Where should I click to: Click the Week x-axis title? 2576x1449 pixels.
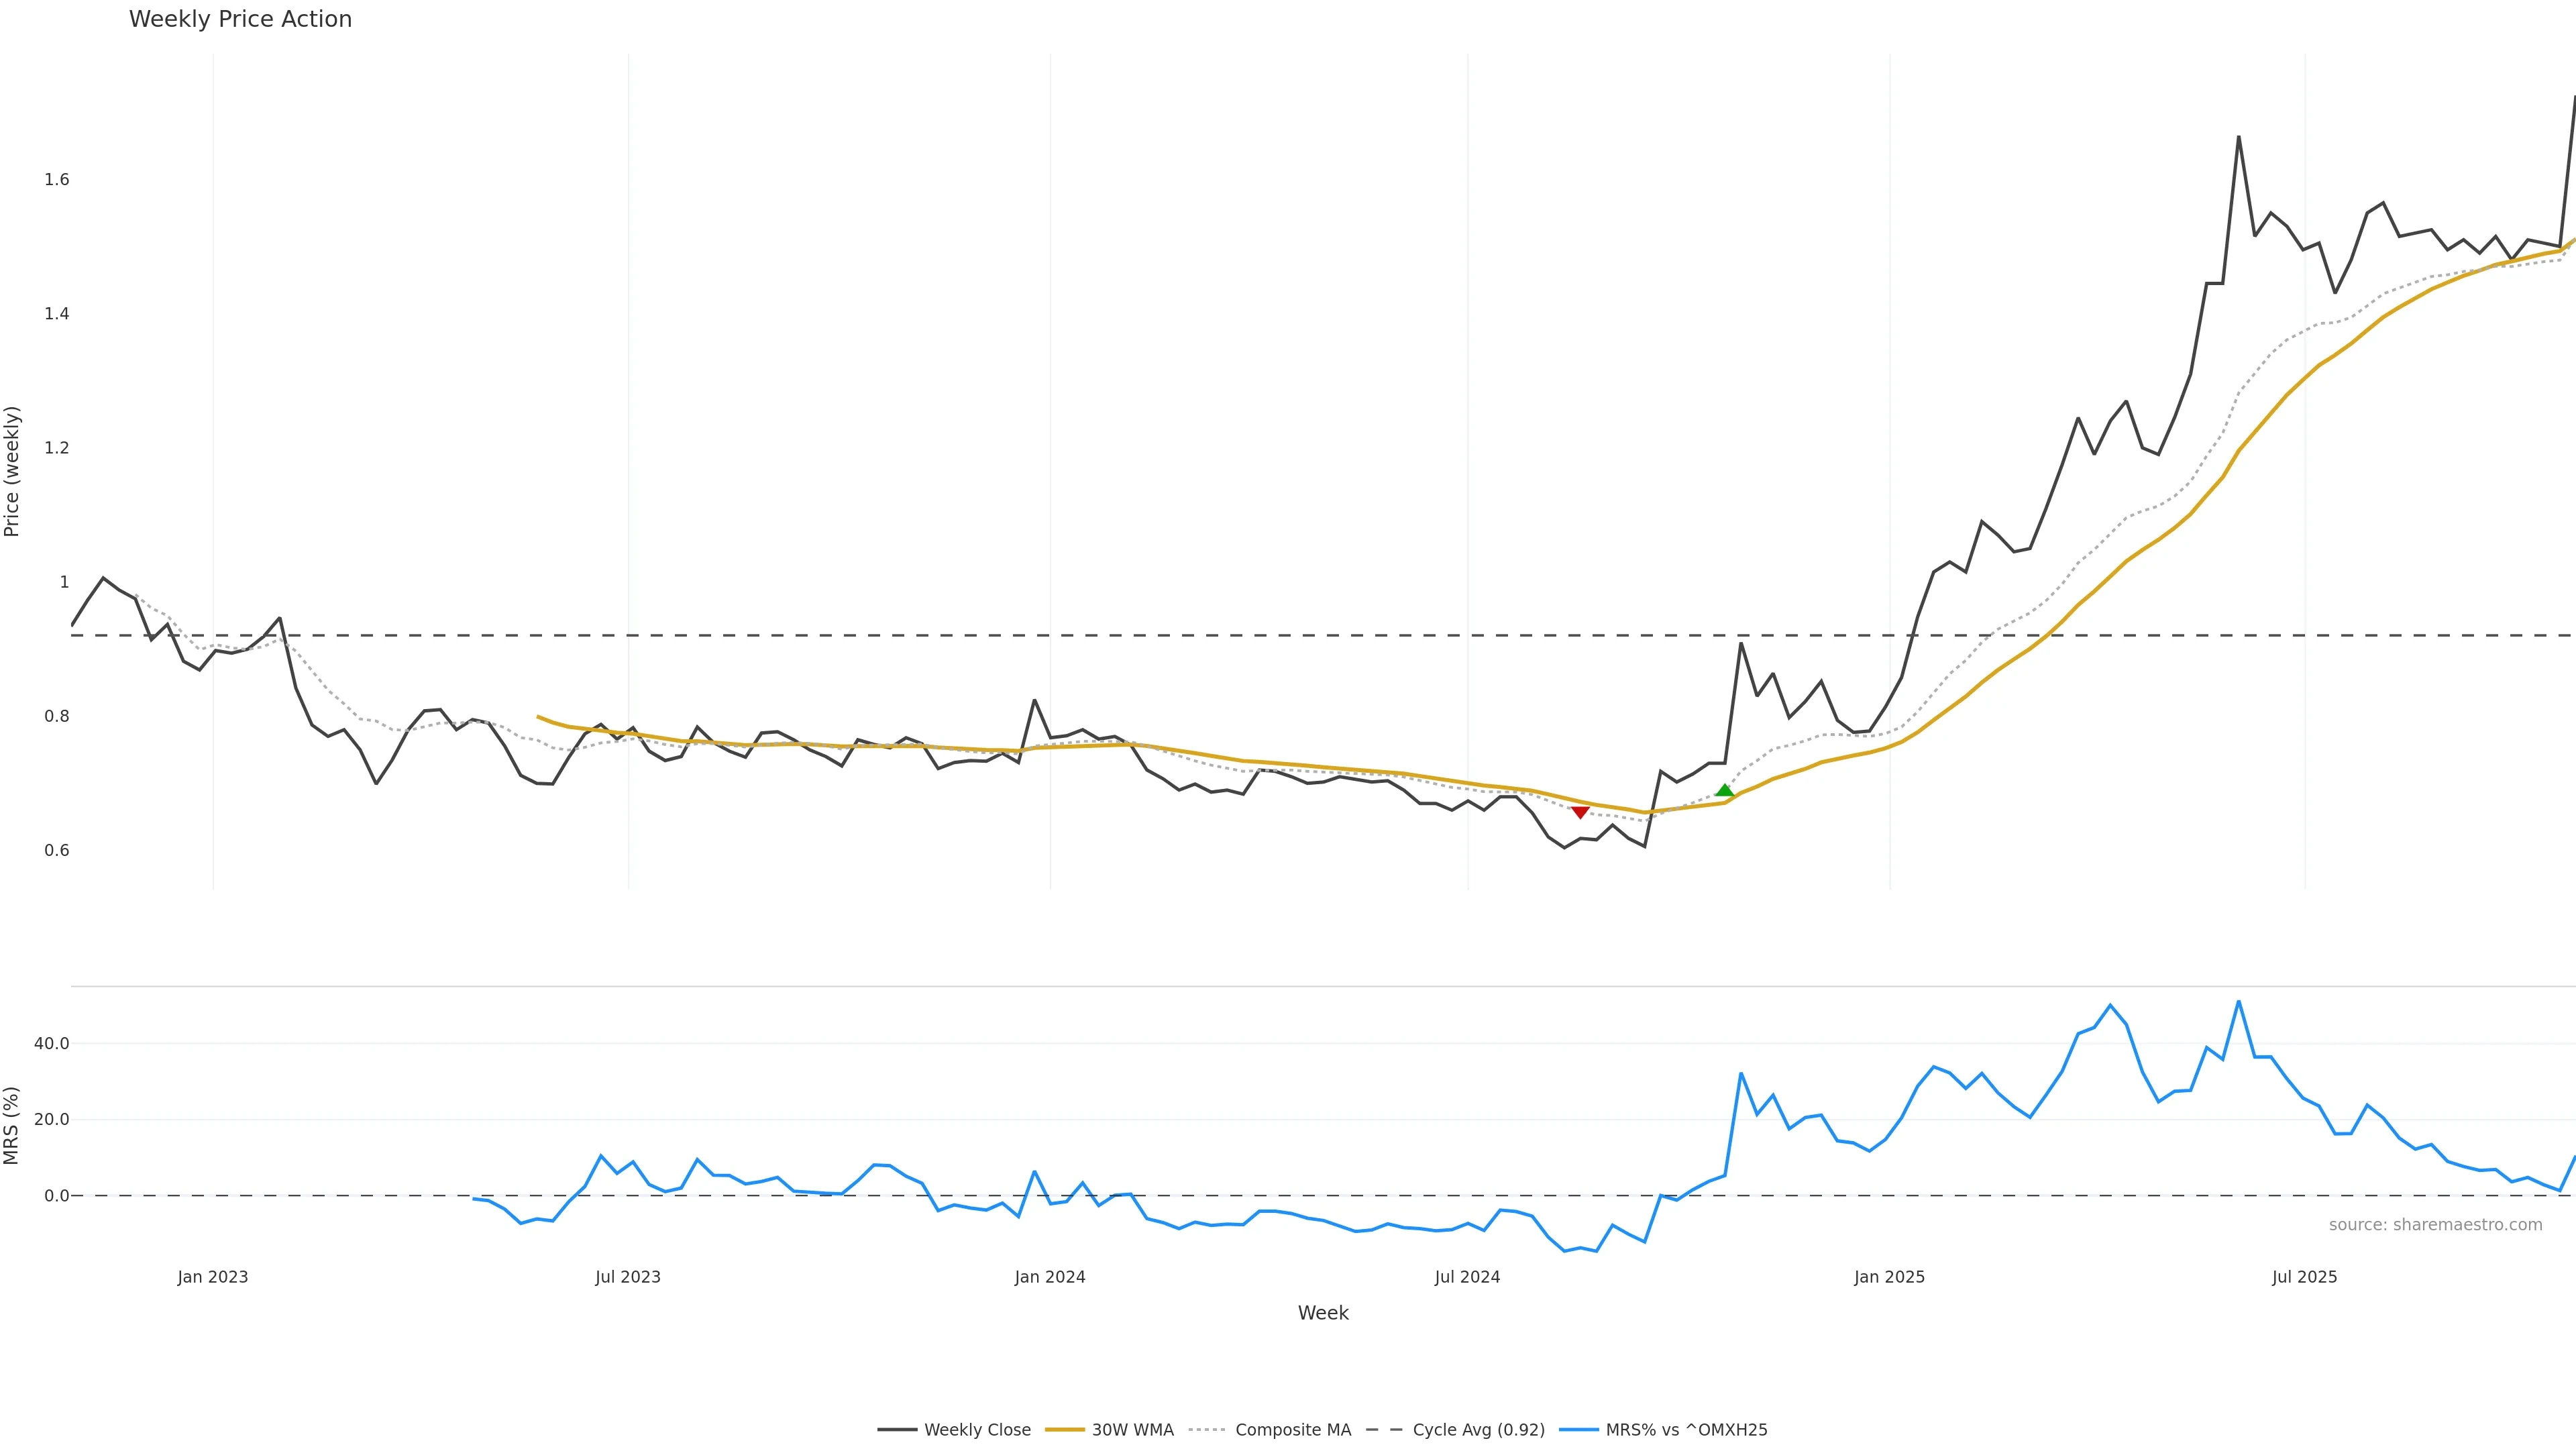pos(1323,1313)
